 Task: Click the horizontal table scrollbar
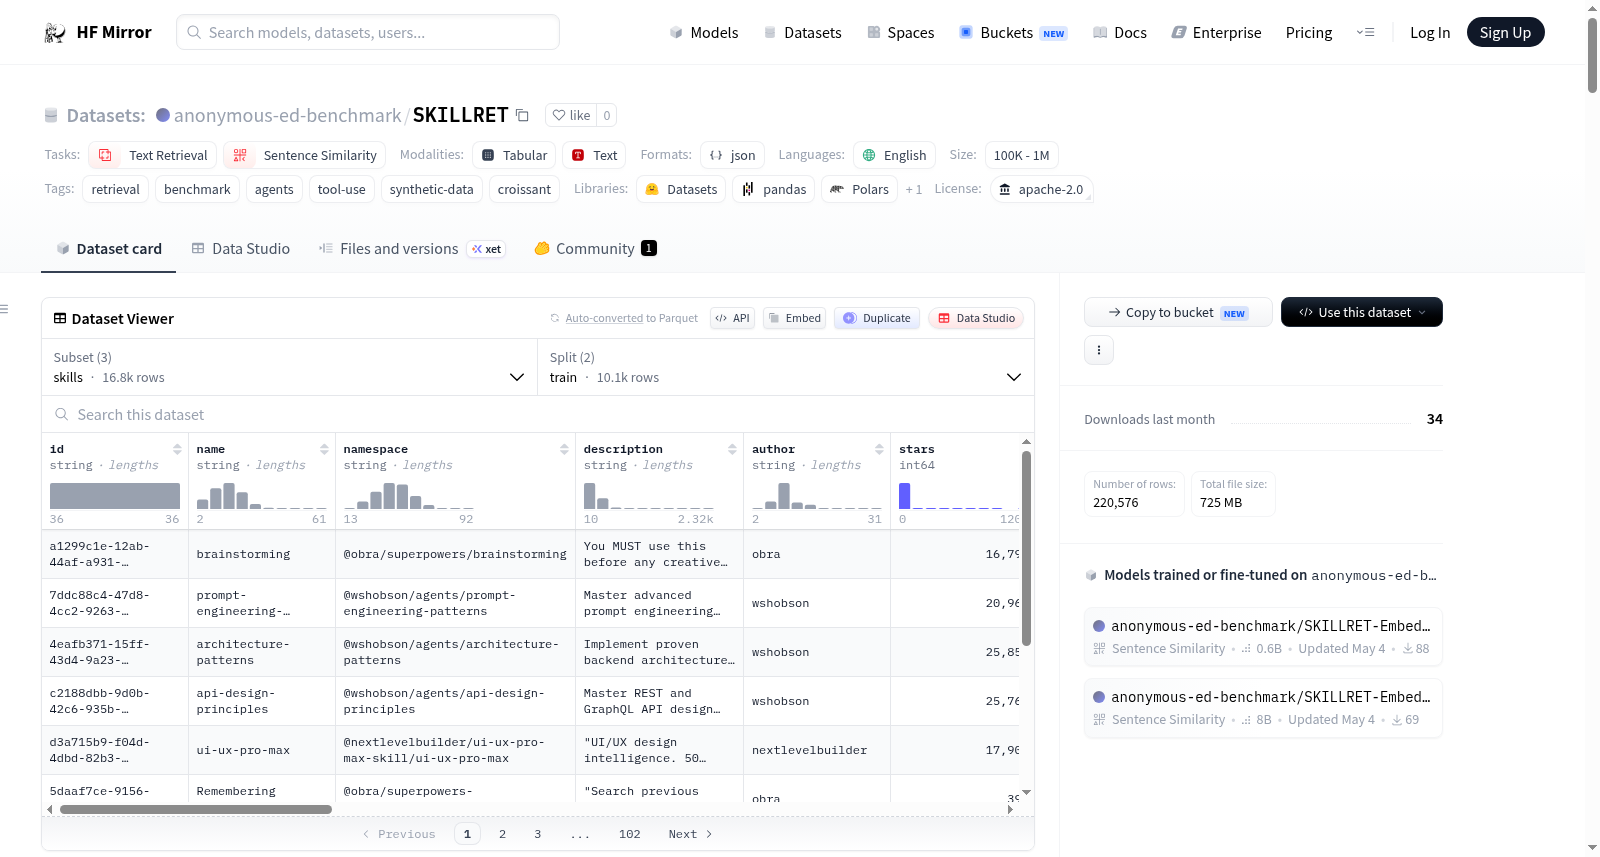click(196, 809)
